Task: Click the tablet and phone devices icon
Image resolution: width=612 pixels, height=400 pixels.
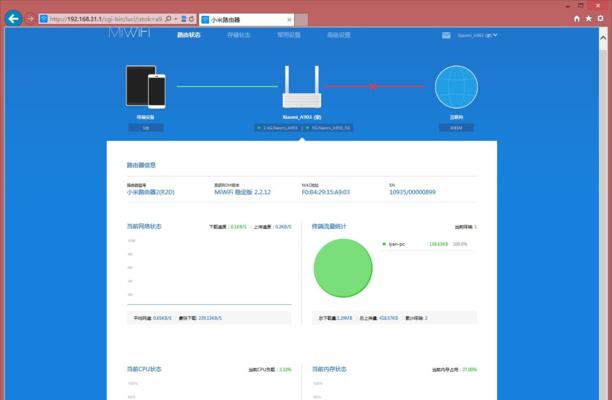Action: point(146,87)
